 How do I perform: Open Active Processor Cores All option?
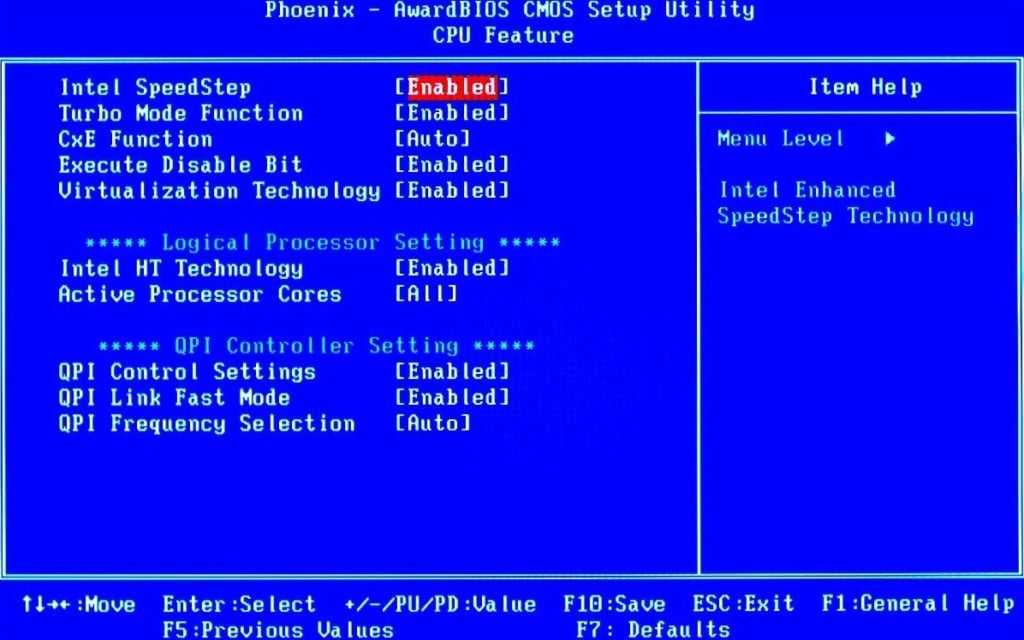pyautogui.click(x=426, y=294)
